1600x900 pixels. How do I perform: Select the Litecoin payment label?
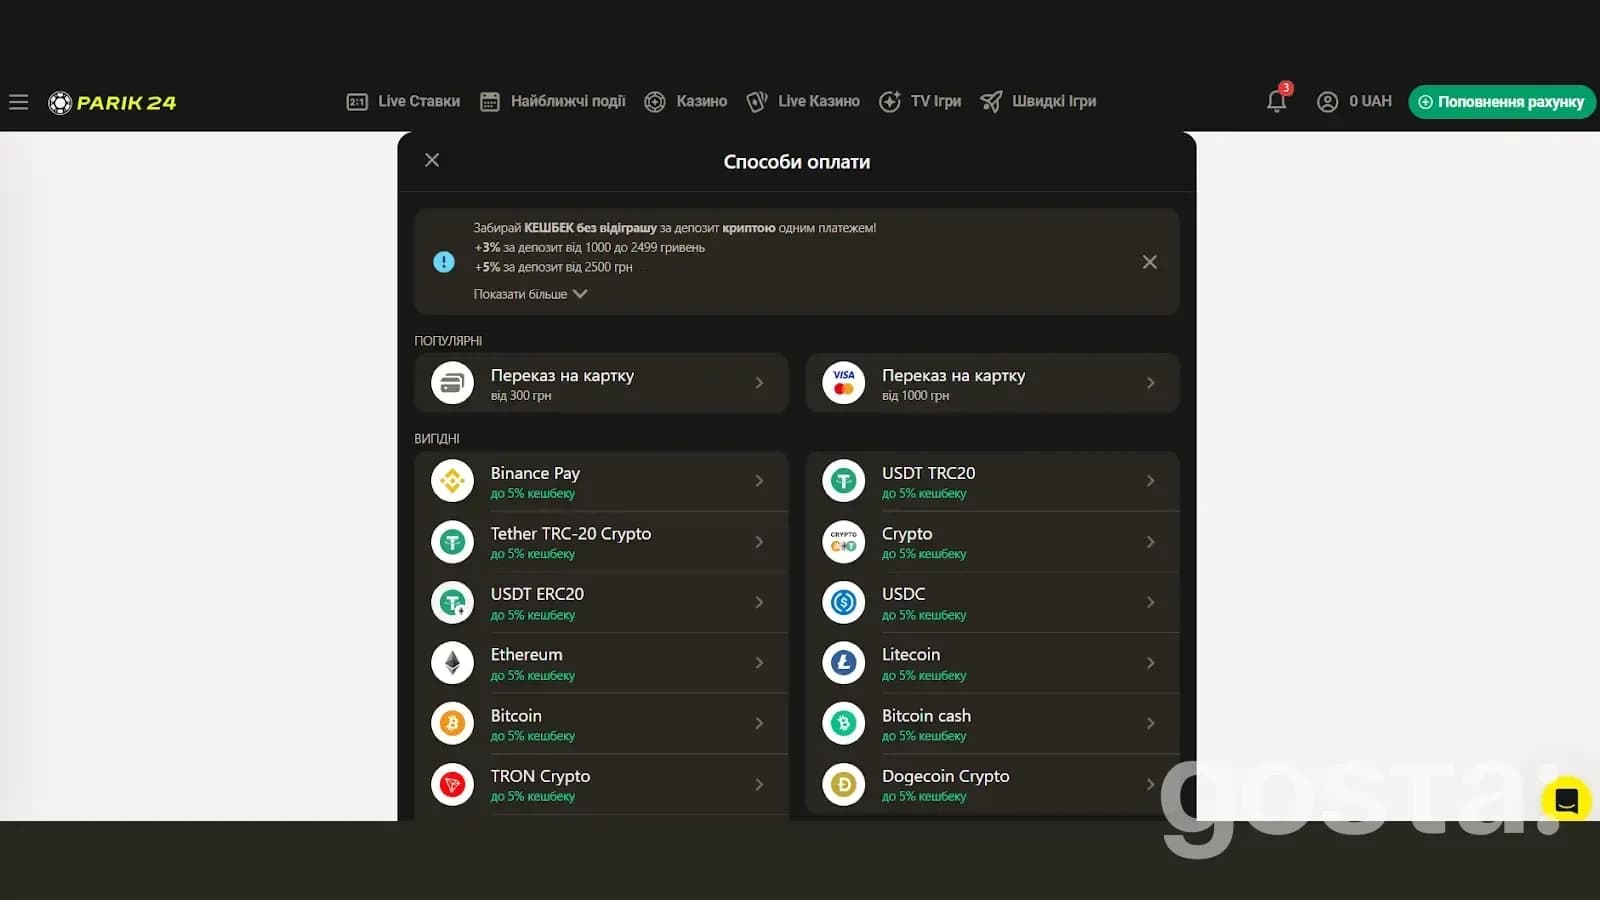pos(911,654)
